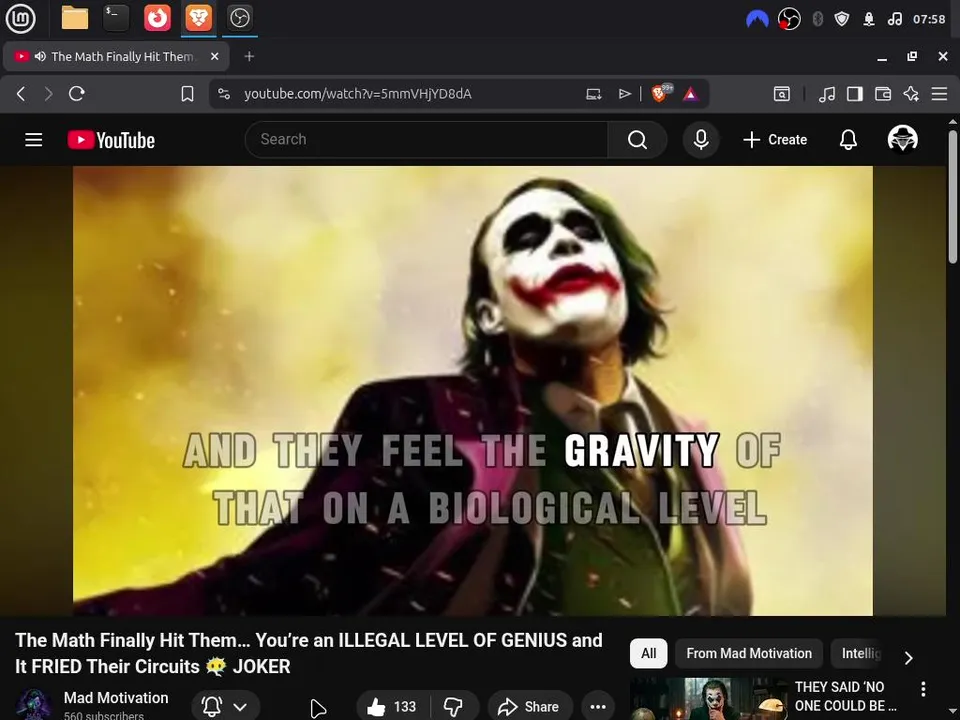Open the Brave Wallet icon

tap(883, 94)
